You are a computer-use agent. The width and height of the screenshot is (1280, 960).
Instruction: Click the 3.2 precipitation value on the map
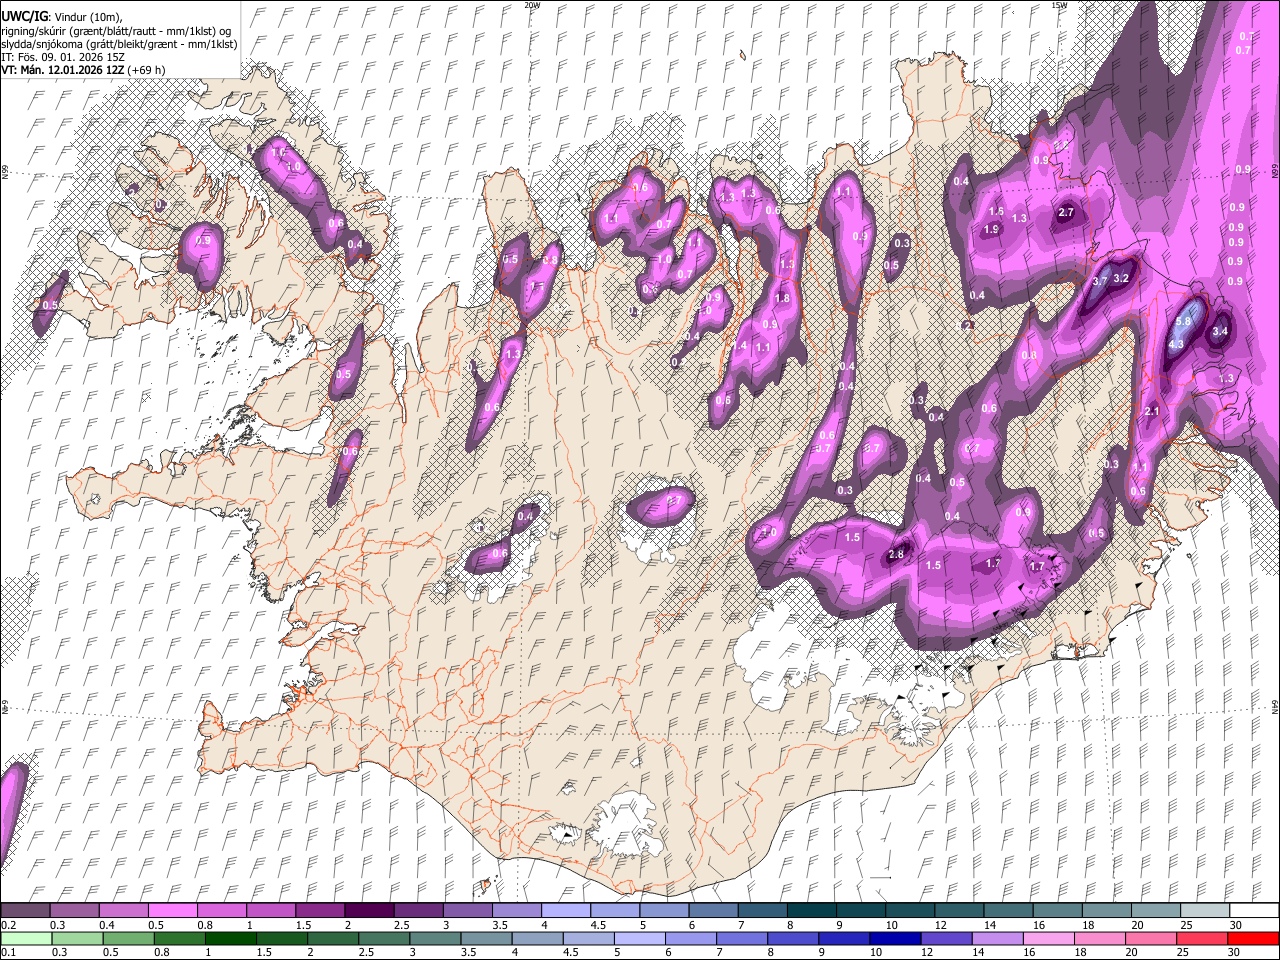coord(1121,278)
